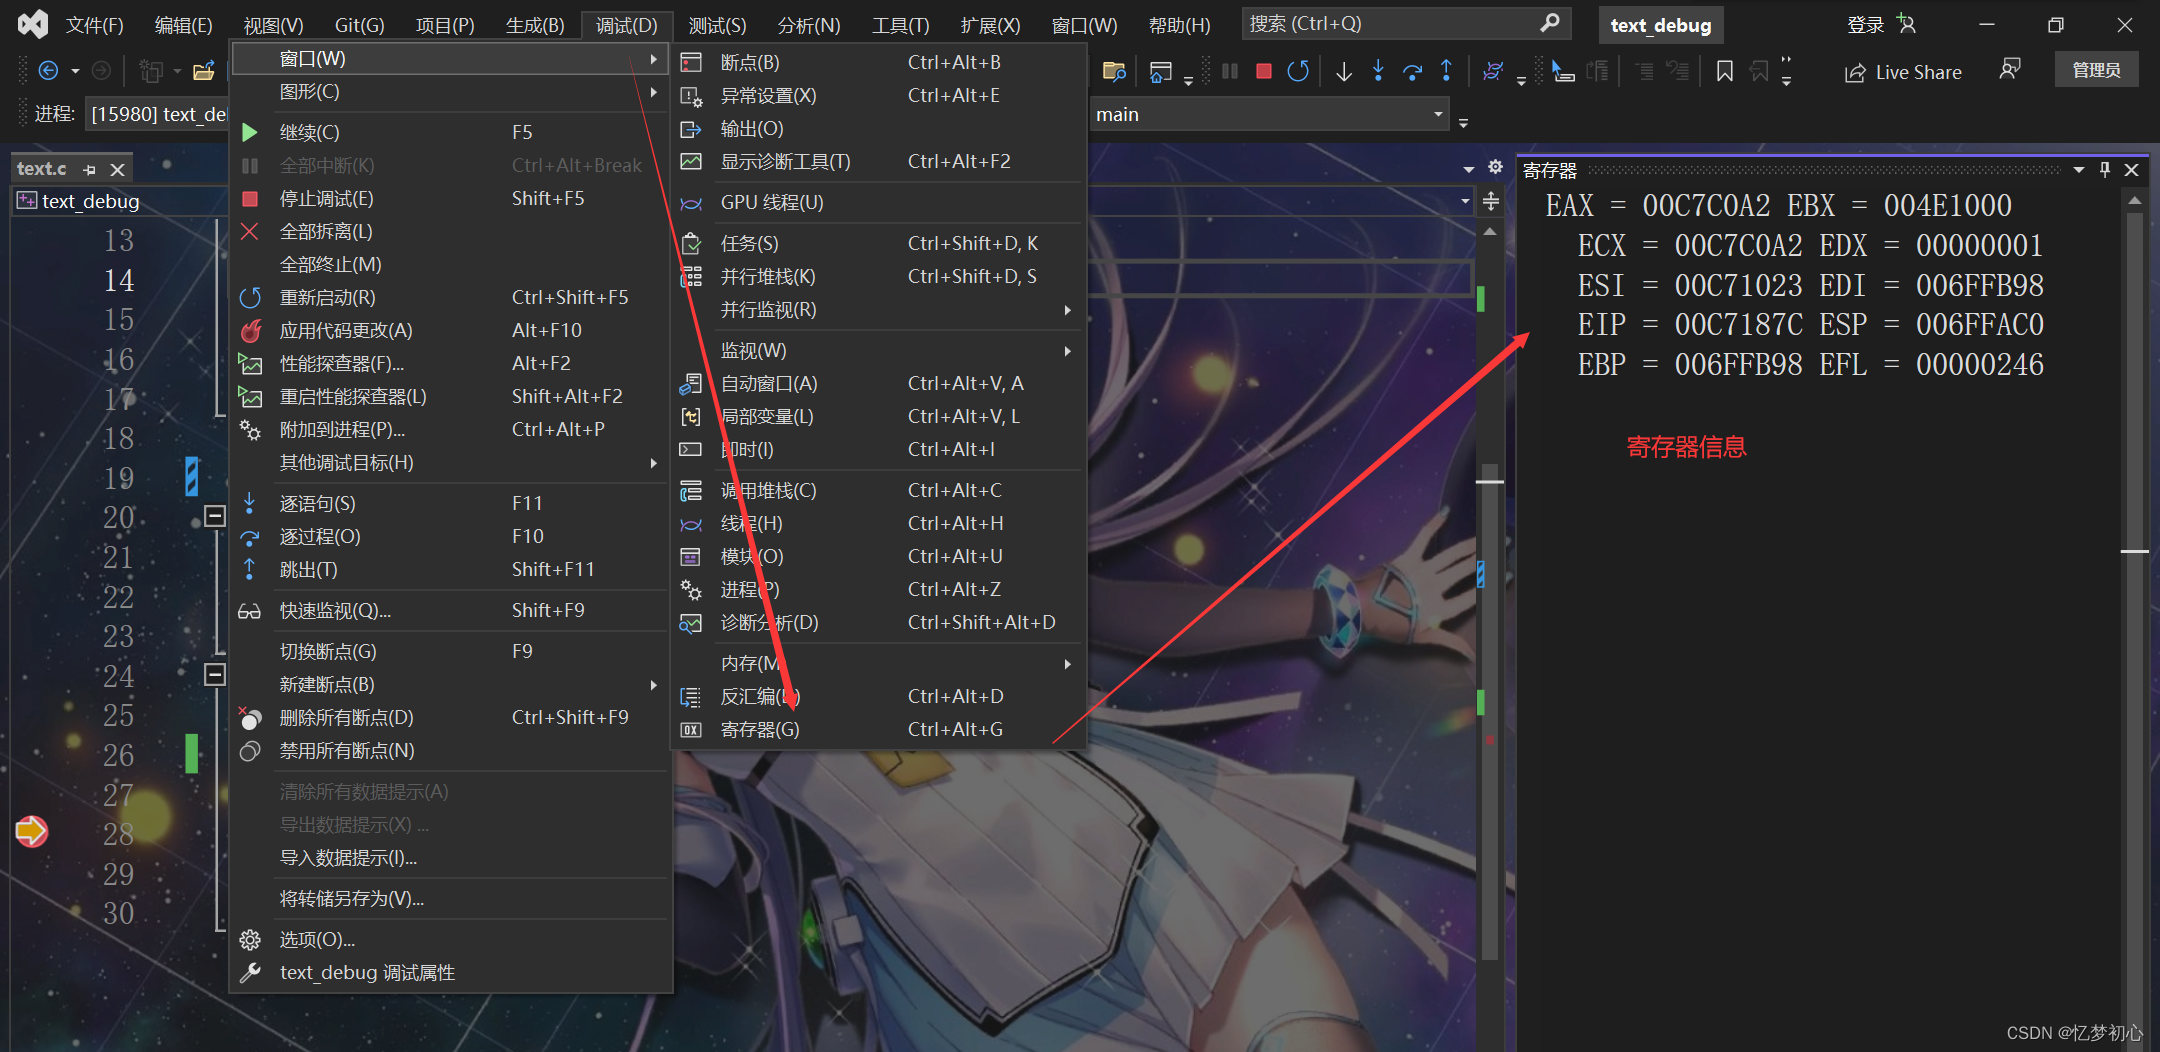Open Locals window 局部变量(L)
This screenshot has width=2160, height=1052.
tap(878, 416)
